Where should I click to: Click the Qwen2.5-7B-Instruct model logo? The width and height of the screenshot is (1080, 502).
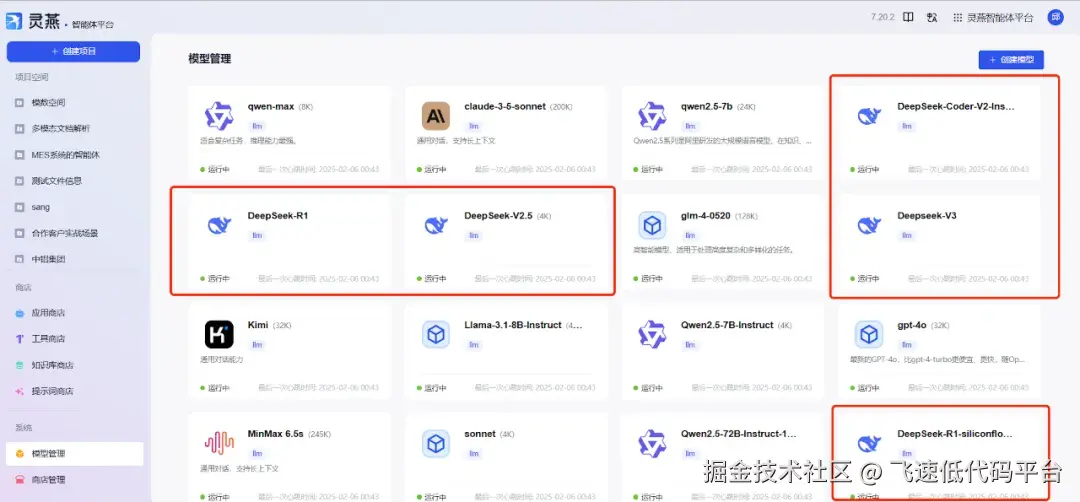tap(652, 335)
